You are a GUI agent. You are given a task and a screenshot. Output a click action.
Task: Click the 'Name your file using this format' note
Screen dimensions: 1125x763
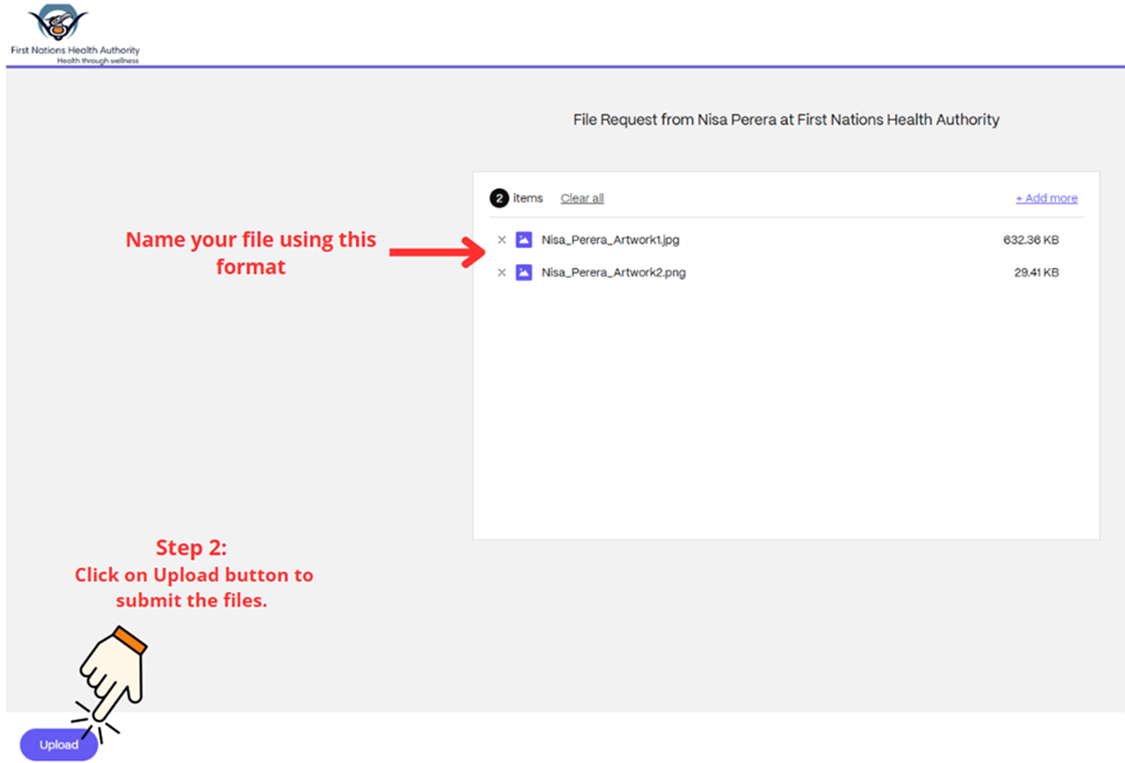point(250,253)
